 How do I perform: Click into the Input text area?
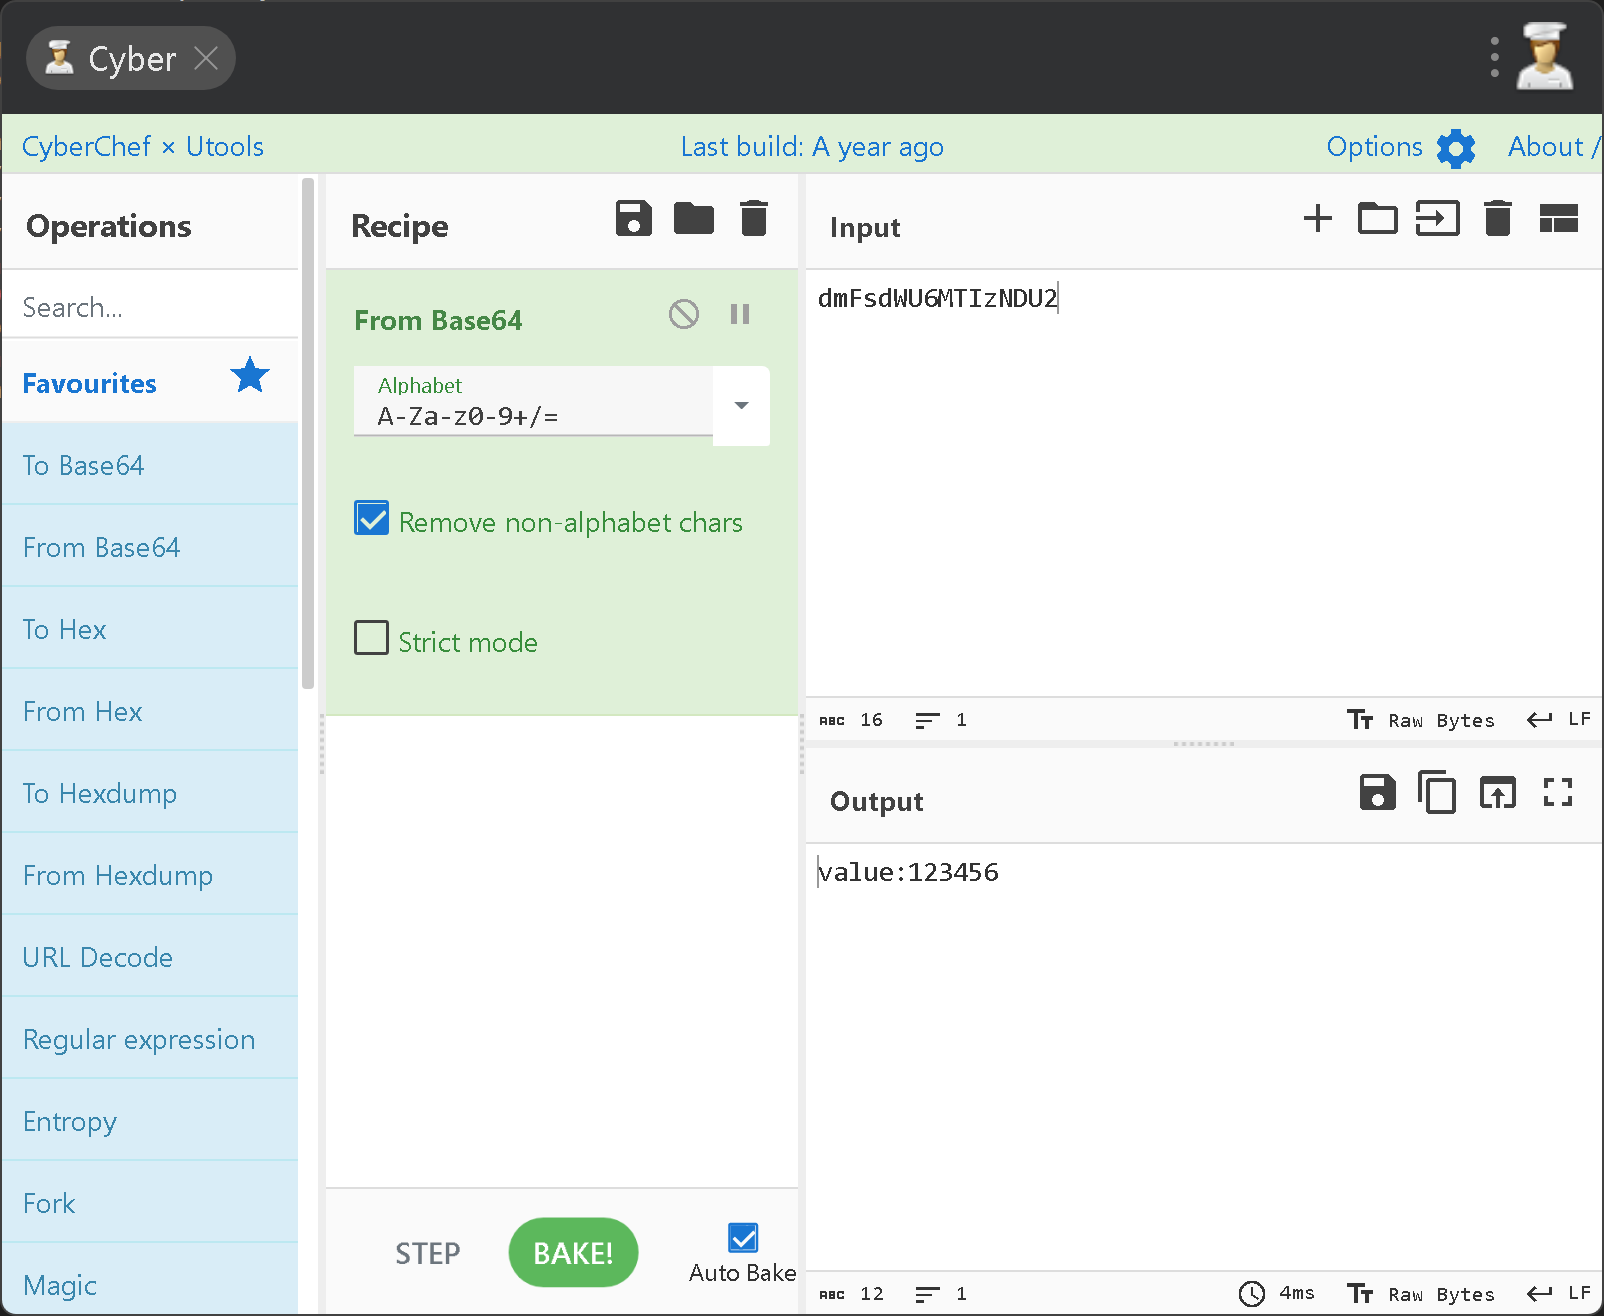pyautogui.click(x=1204, y=482)
